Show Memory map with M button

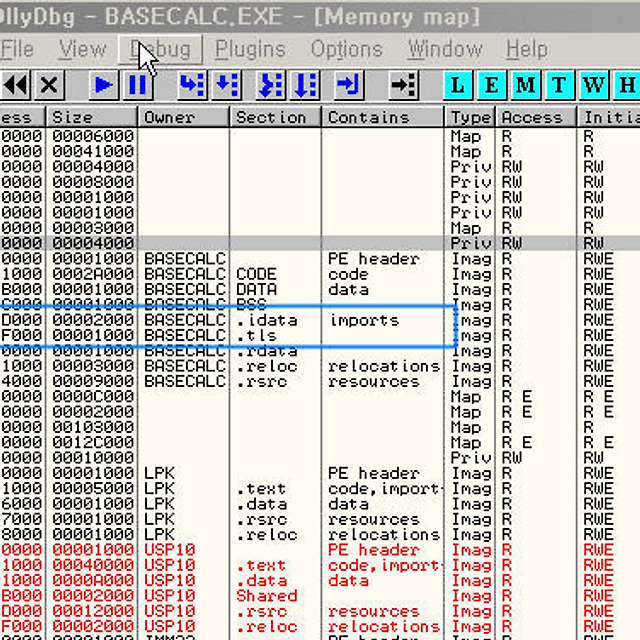[525, 85]
